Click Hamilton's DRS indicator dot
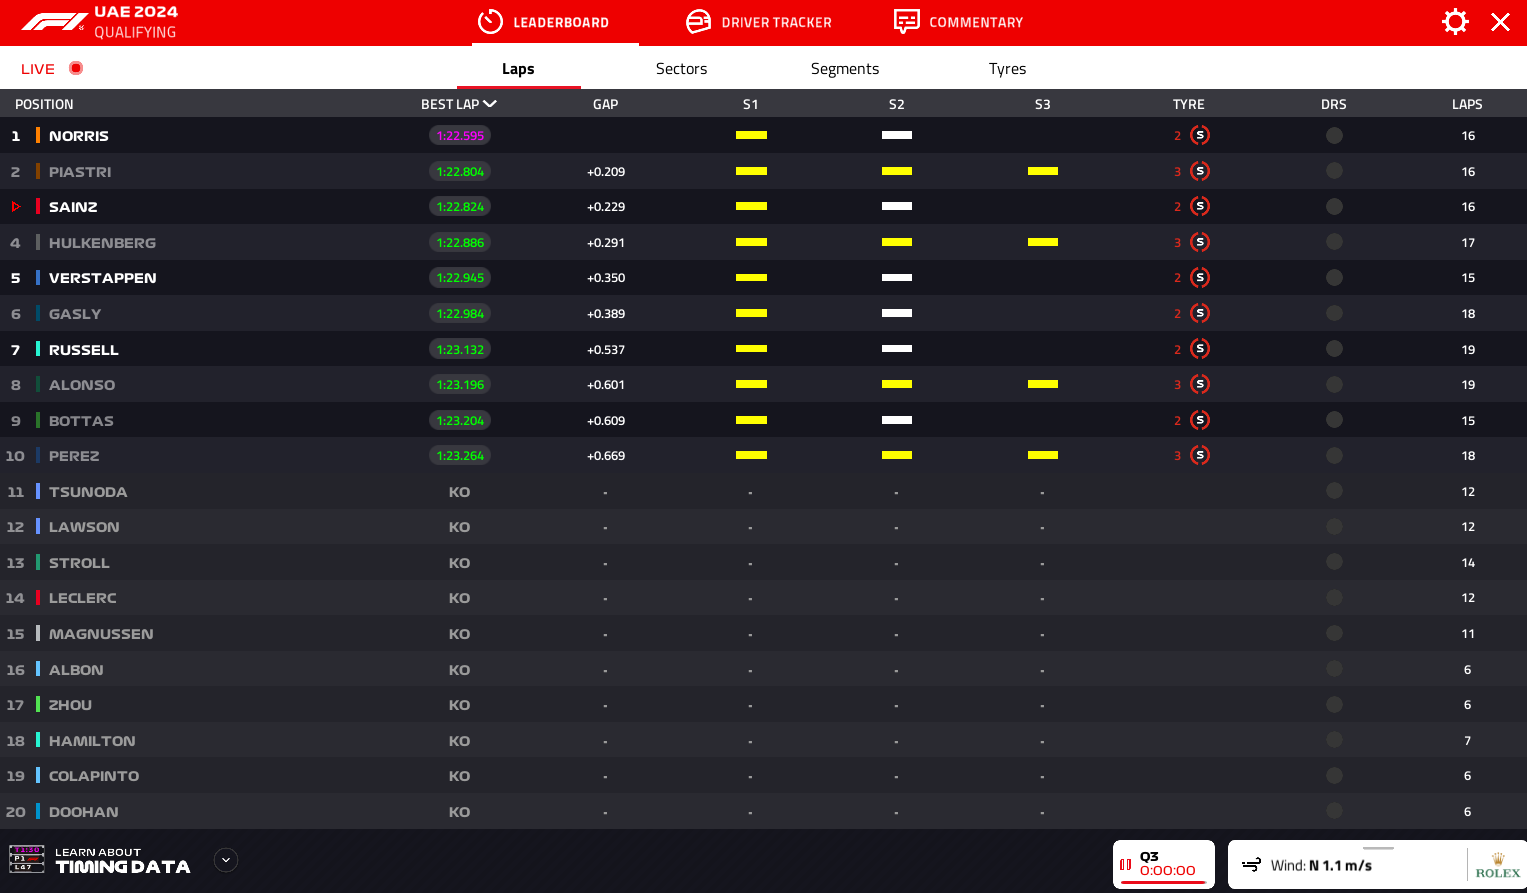Viewport: 1527px width, 893px height. [1334, 740]
